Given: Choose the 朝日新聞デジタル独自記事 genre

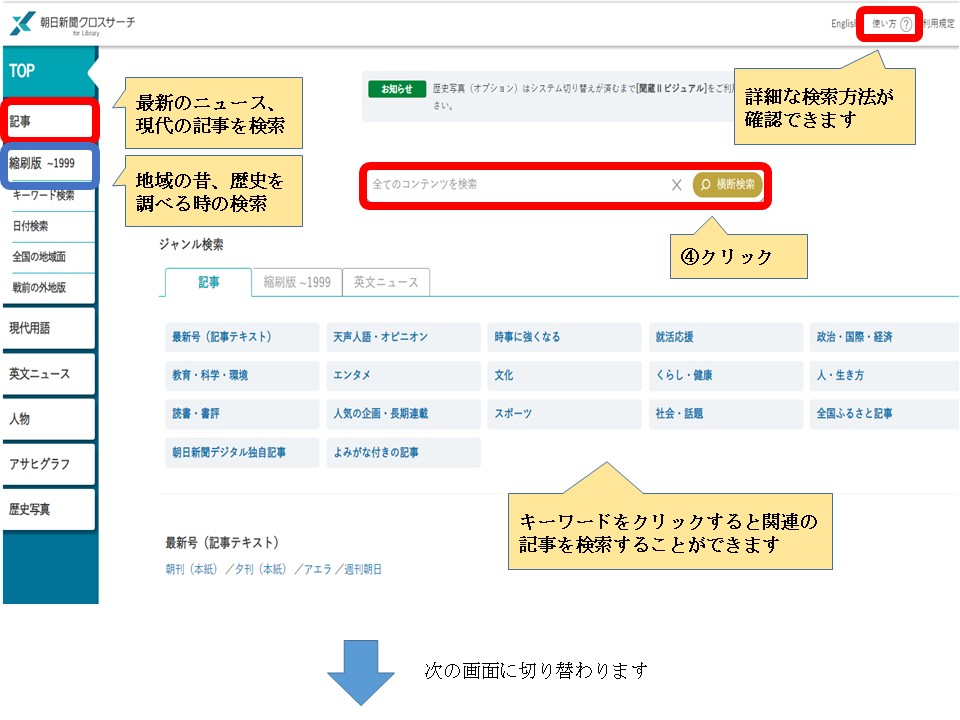Looking at the screenshot, I should pos(242,452).
